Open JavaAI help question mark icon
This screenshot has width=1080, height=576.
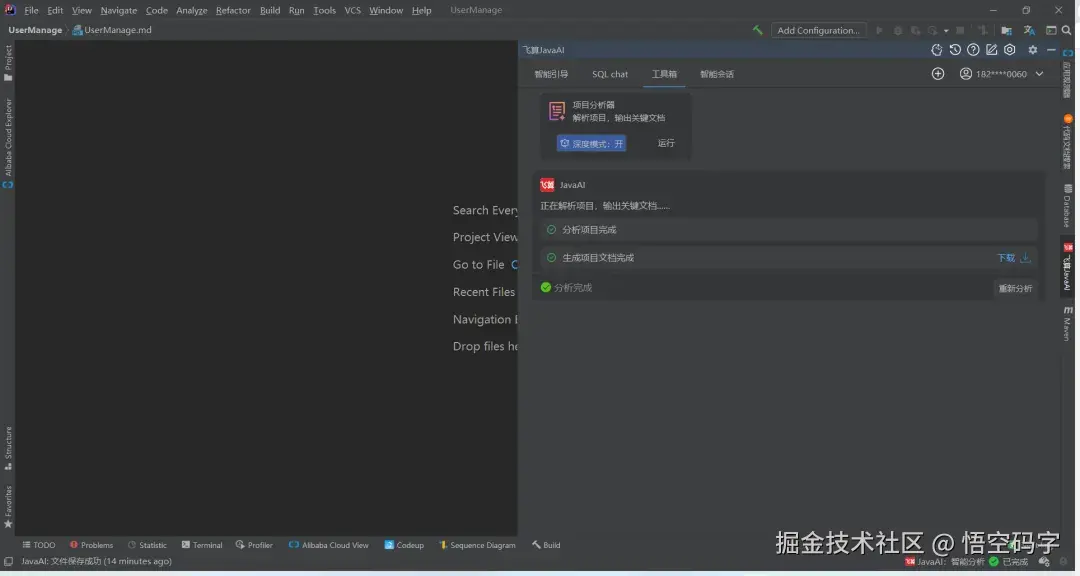973,50
